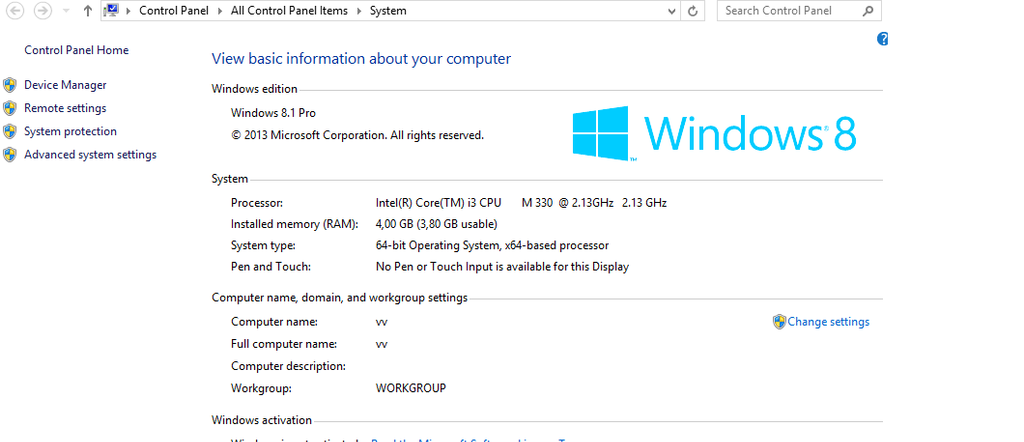Expand arrow after All Control Panel Items
1024x442 pixels.
tap(359, 11)
